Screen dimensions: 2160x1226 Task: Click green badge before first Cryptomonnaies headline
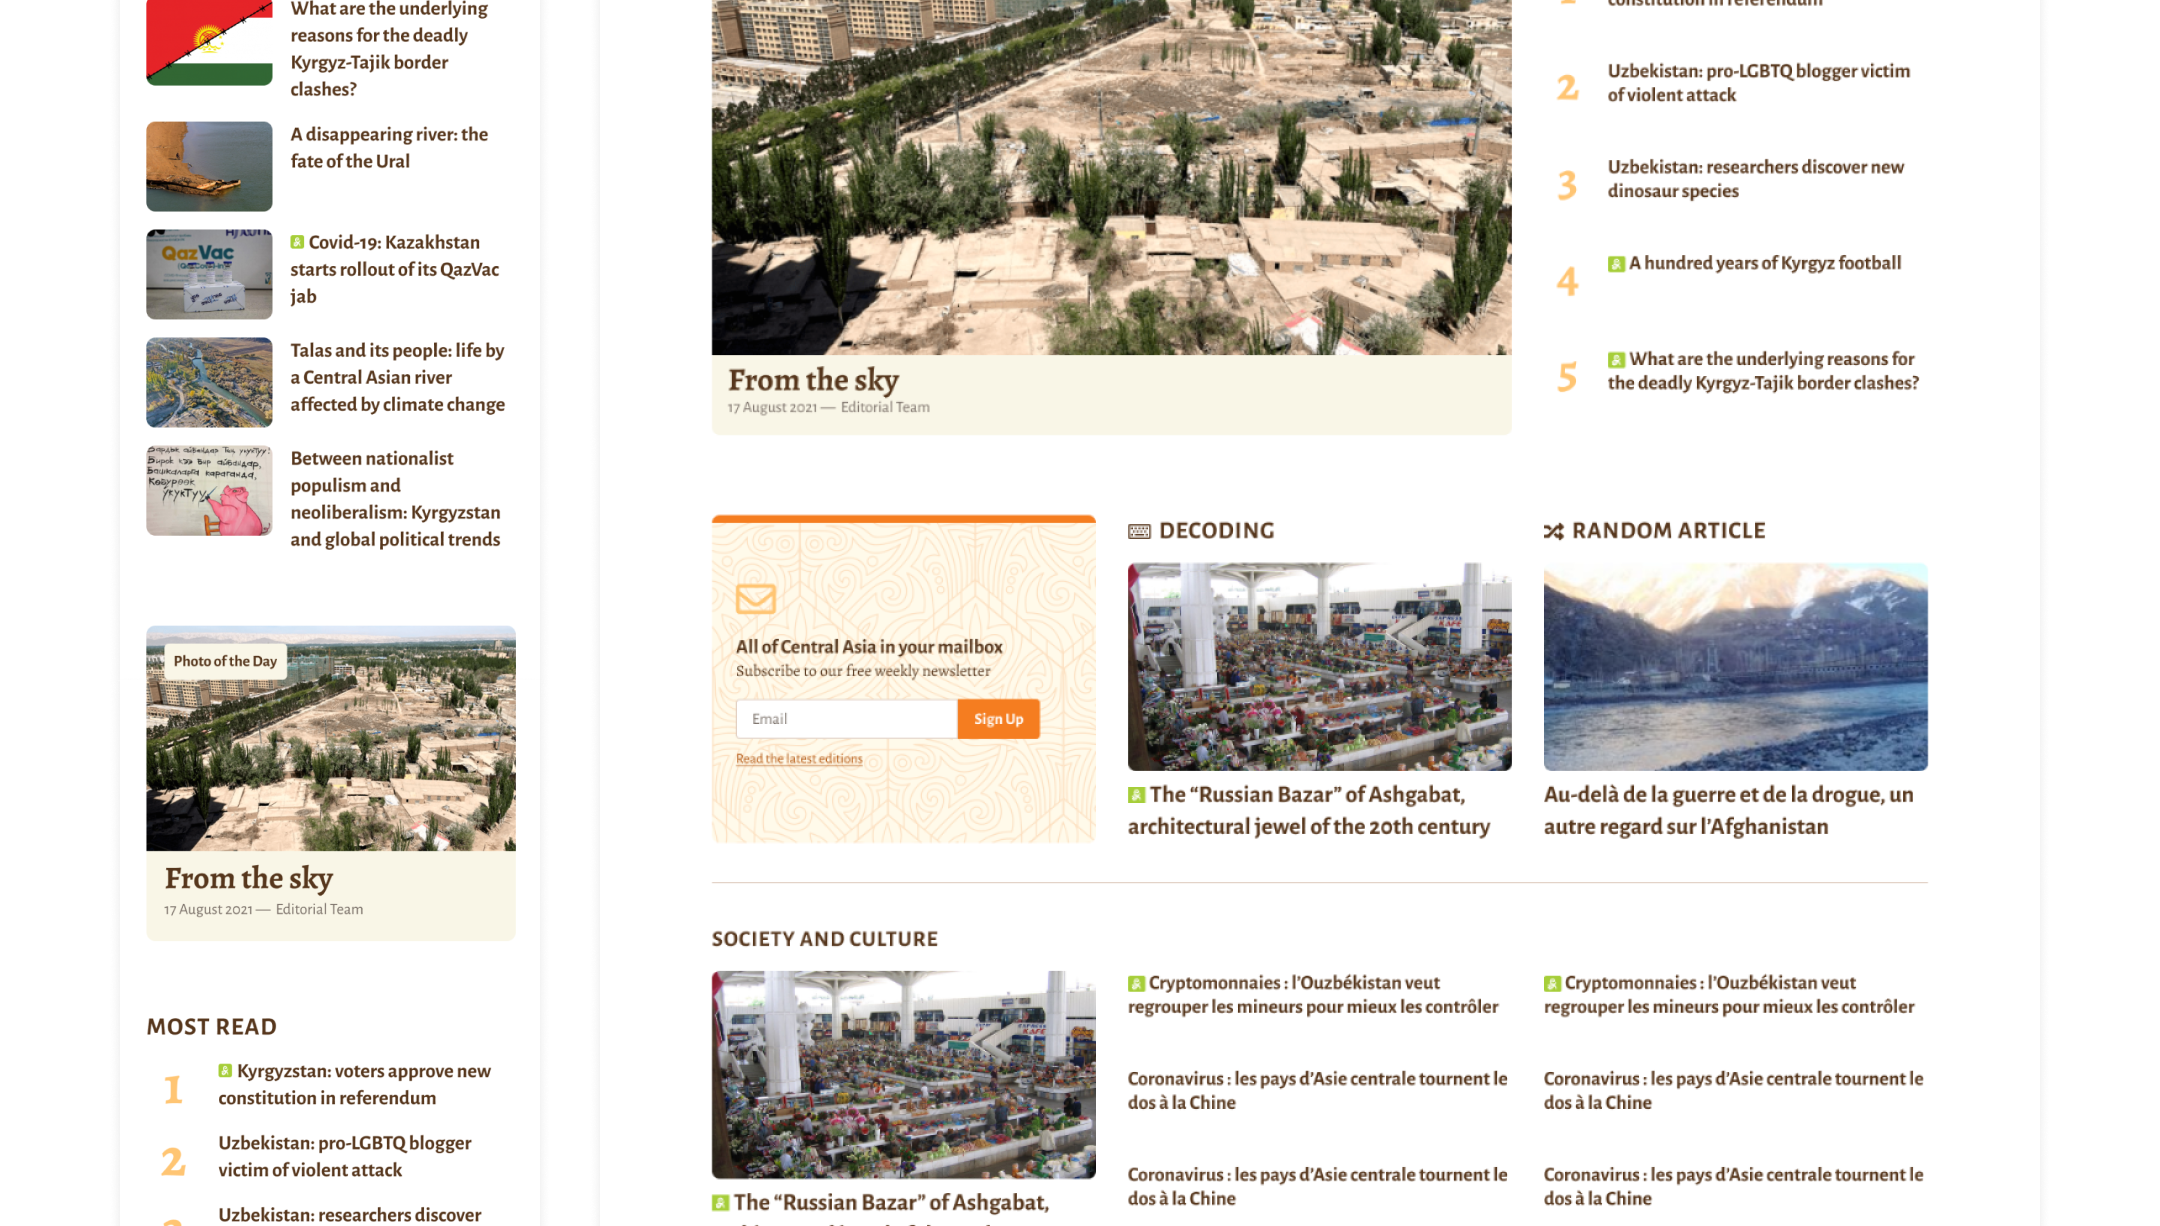tap(1136, 984)
